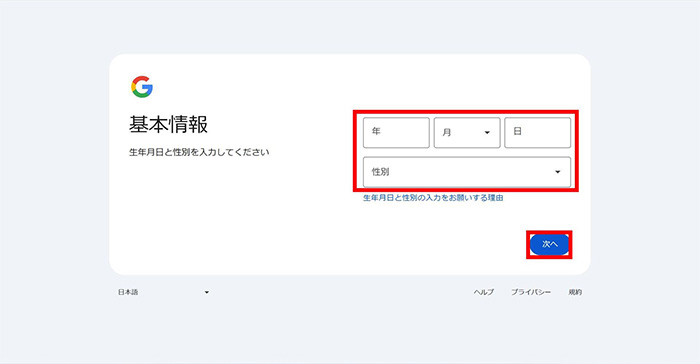Click the Google logo icon

142,87
